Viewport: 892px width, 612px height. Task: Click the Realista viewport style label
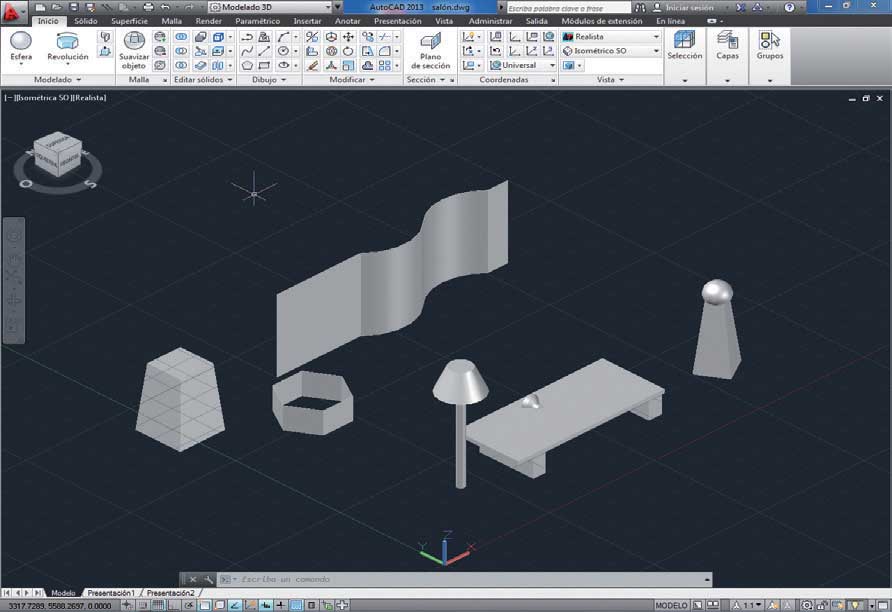[90, 98]
